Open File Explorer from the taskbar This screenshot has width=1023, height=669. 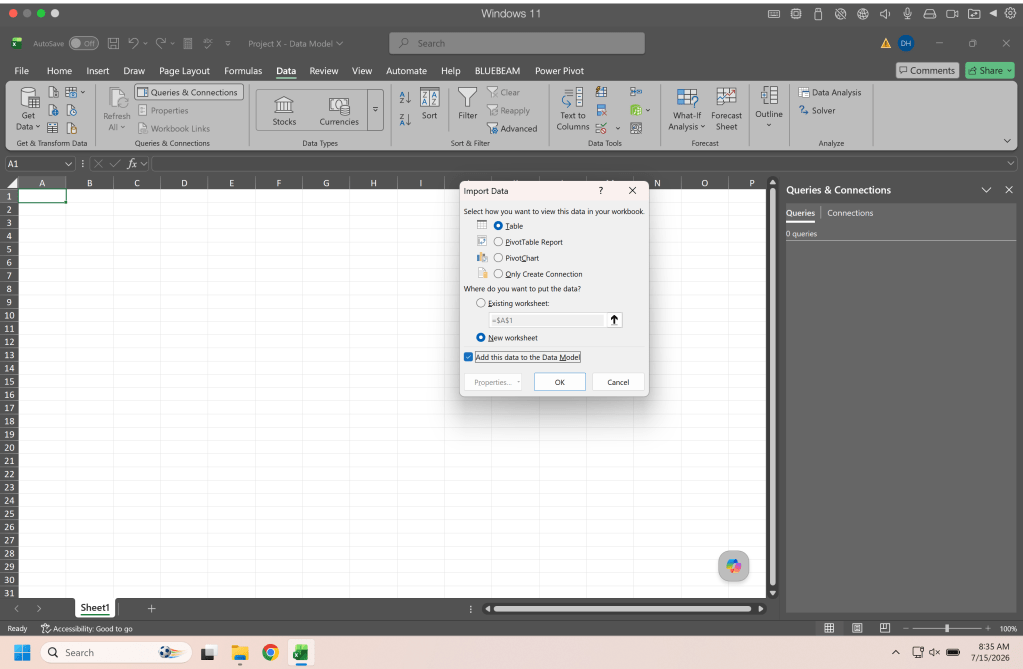point(240,652)
